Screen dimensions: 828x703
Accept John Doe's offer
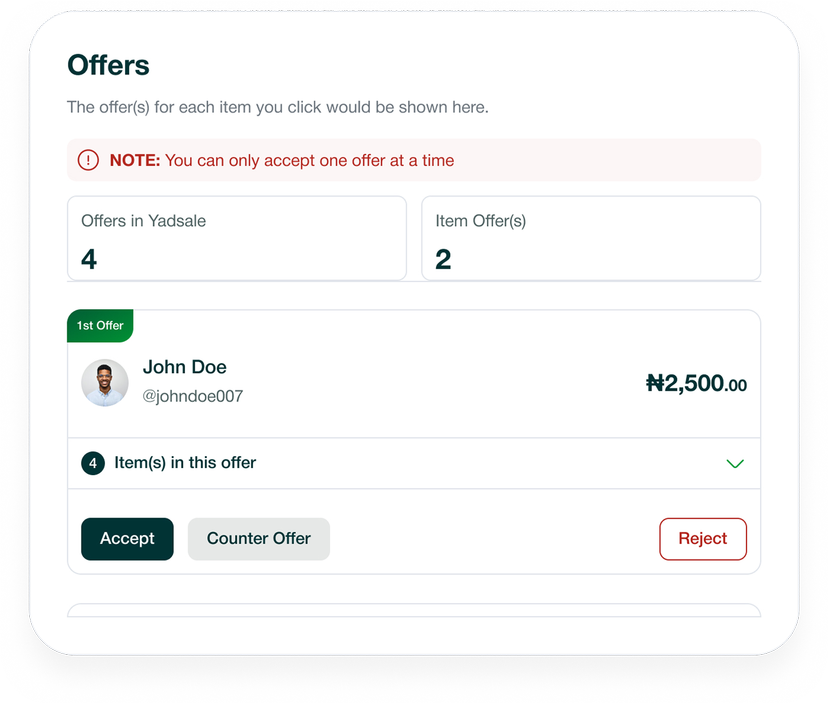point(127,539)
